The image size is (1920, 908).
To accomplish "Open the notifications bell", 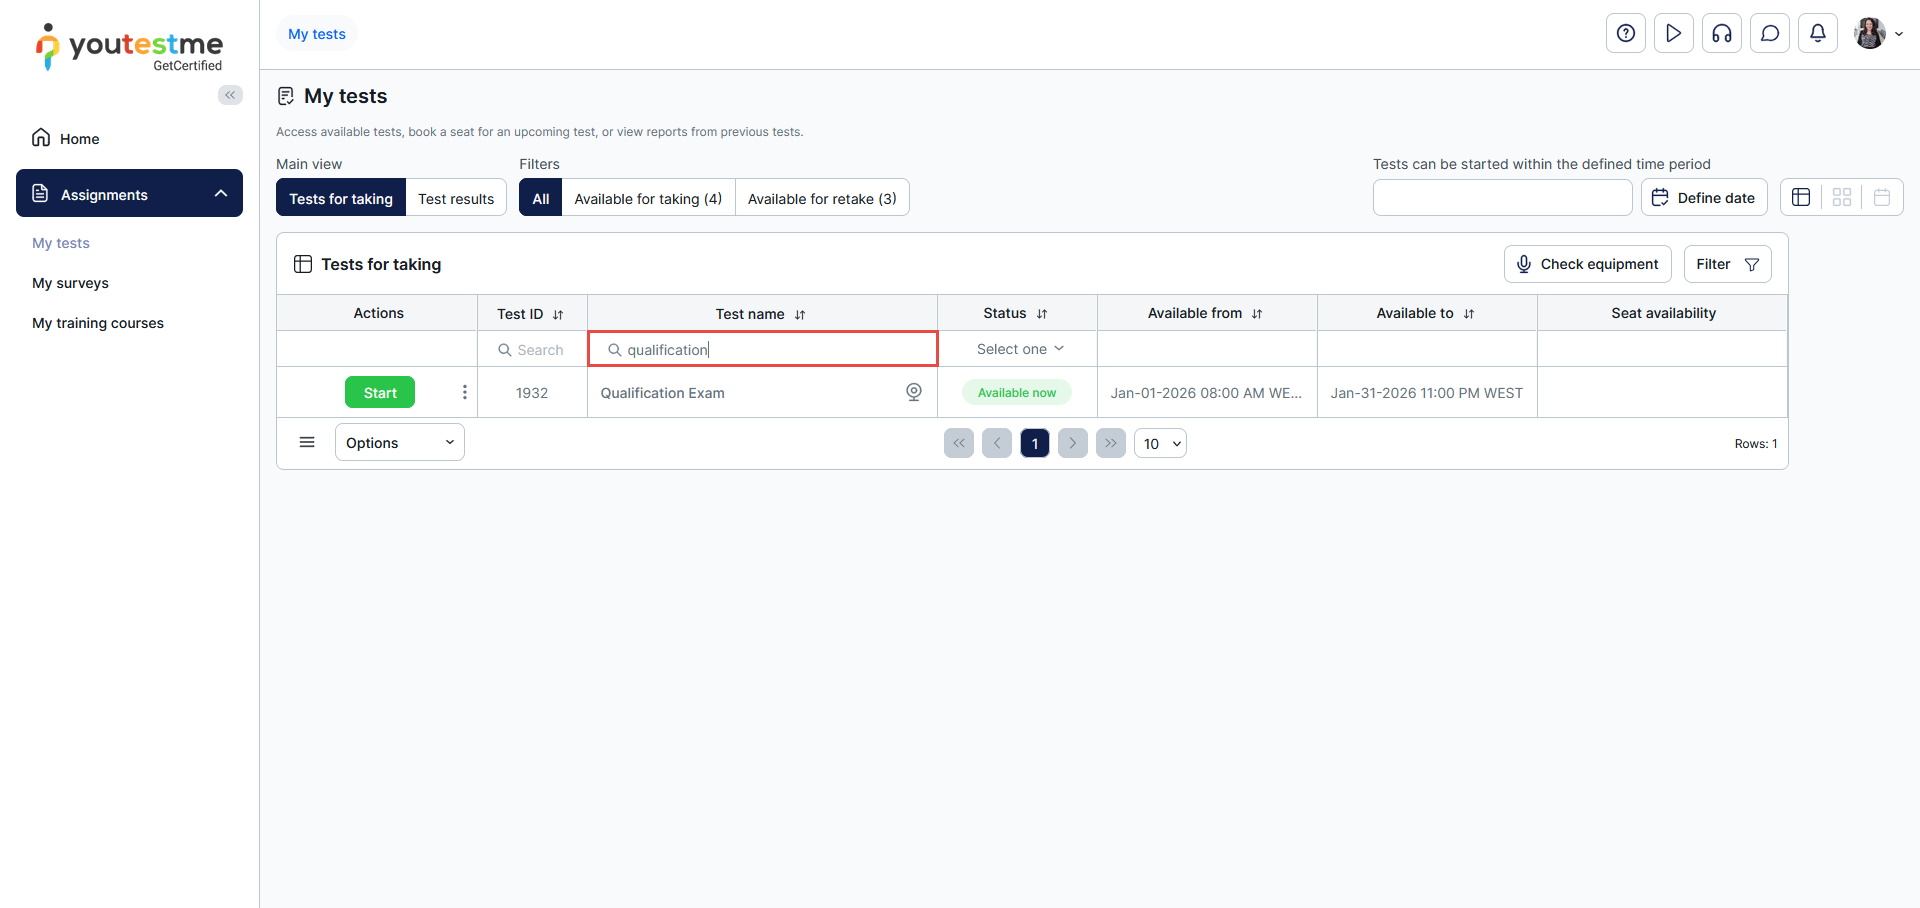I will coord(1817,33).
